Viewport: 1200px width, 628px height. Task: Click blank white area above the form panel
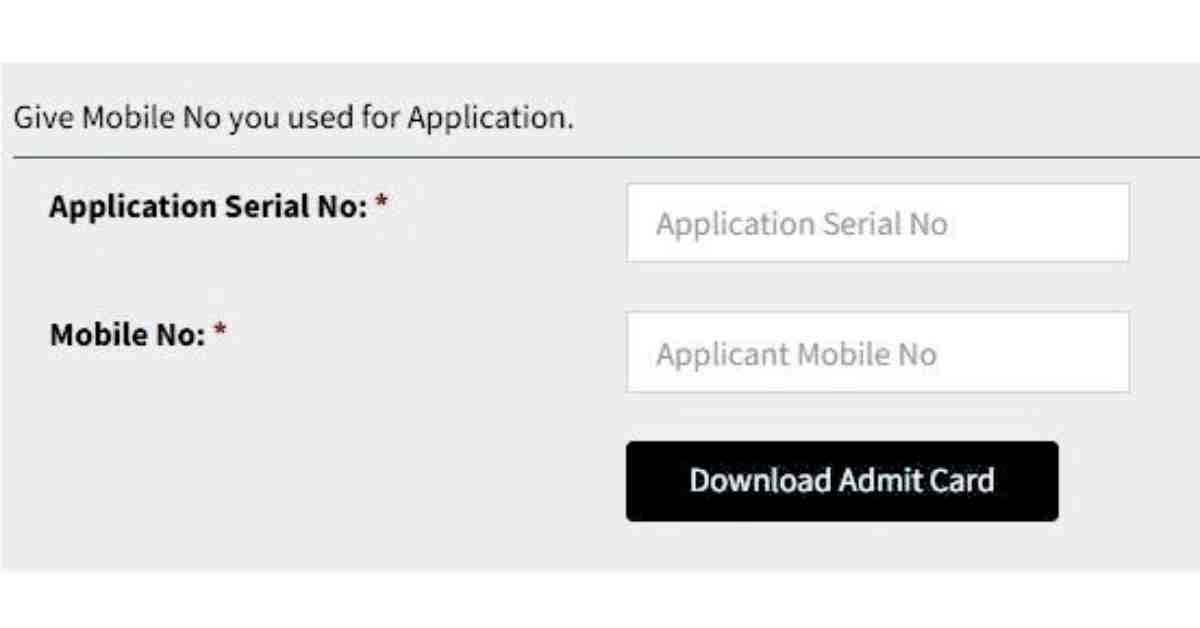pos(600,30)
